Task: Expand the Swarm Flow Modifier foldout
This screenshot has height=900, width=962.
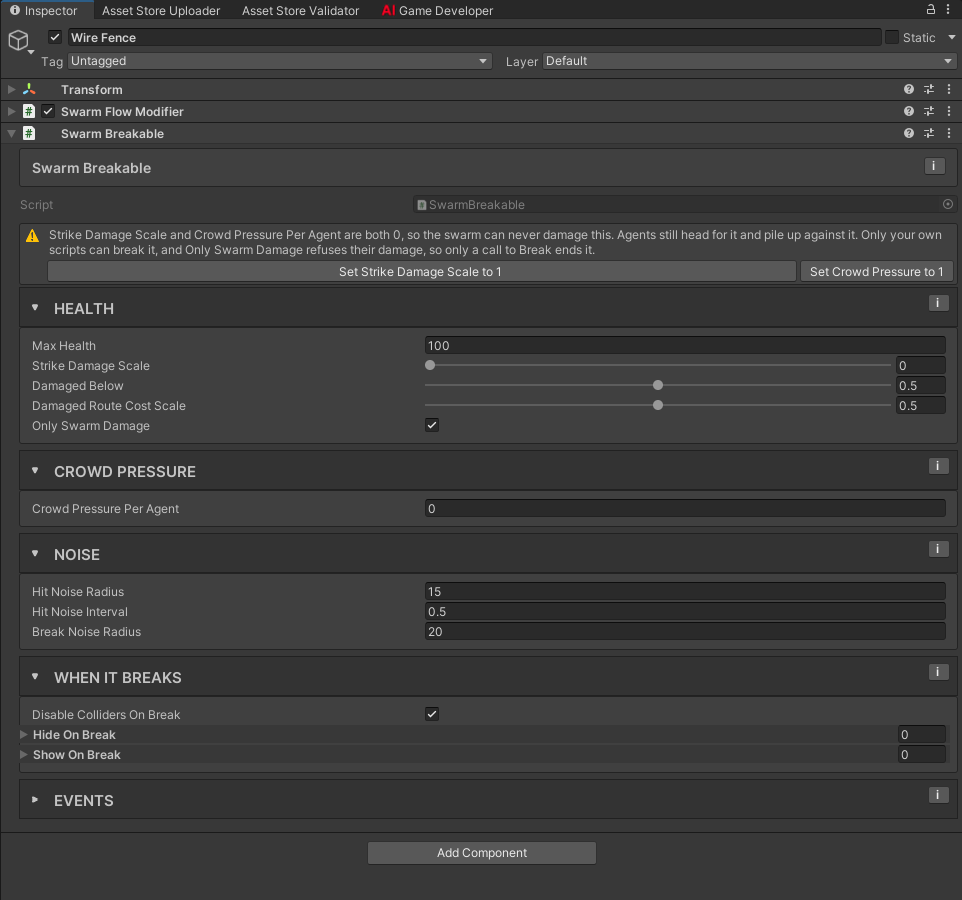Action: coord(11,111)
